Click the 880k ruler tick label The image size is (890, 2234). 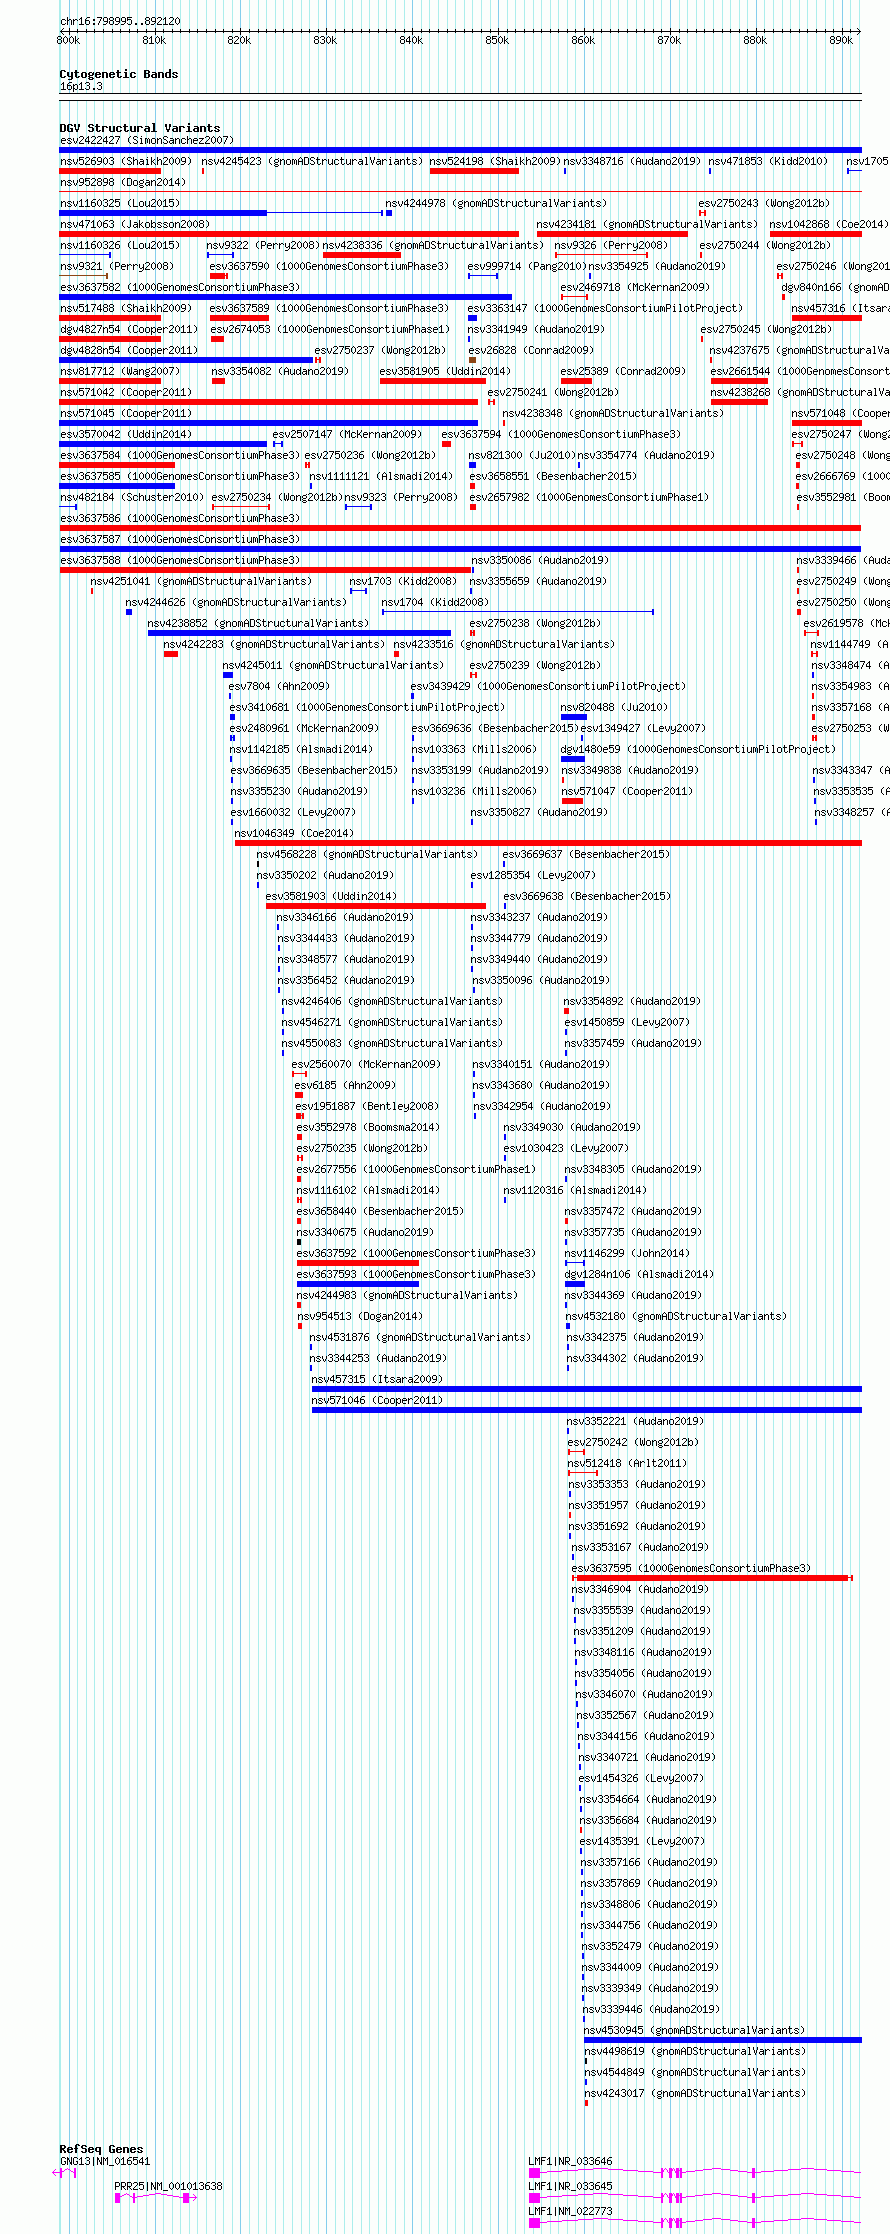pyautogui.click(x=755, y=41)
